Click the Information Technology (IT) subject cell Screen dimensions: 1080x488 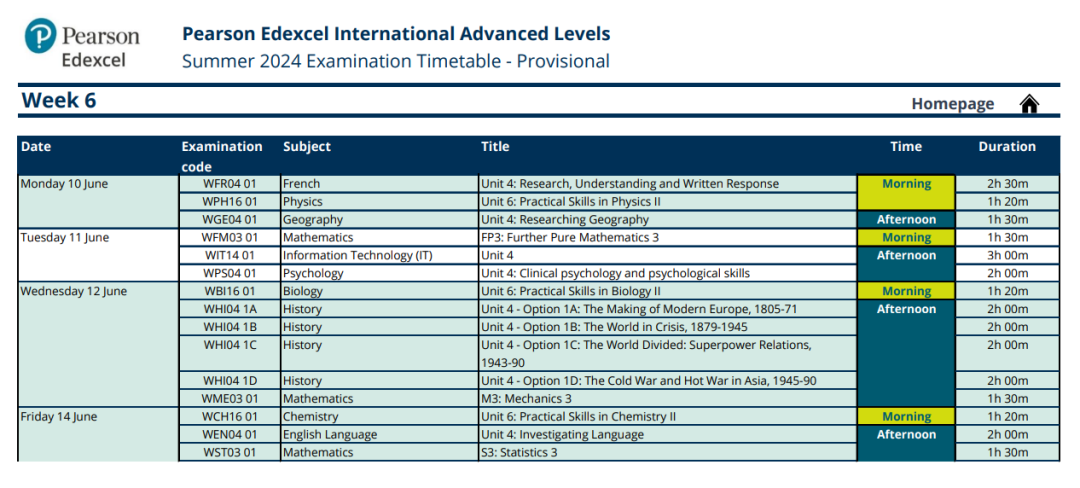[380, 255]
